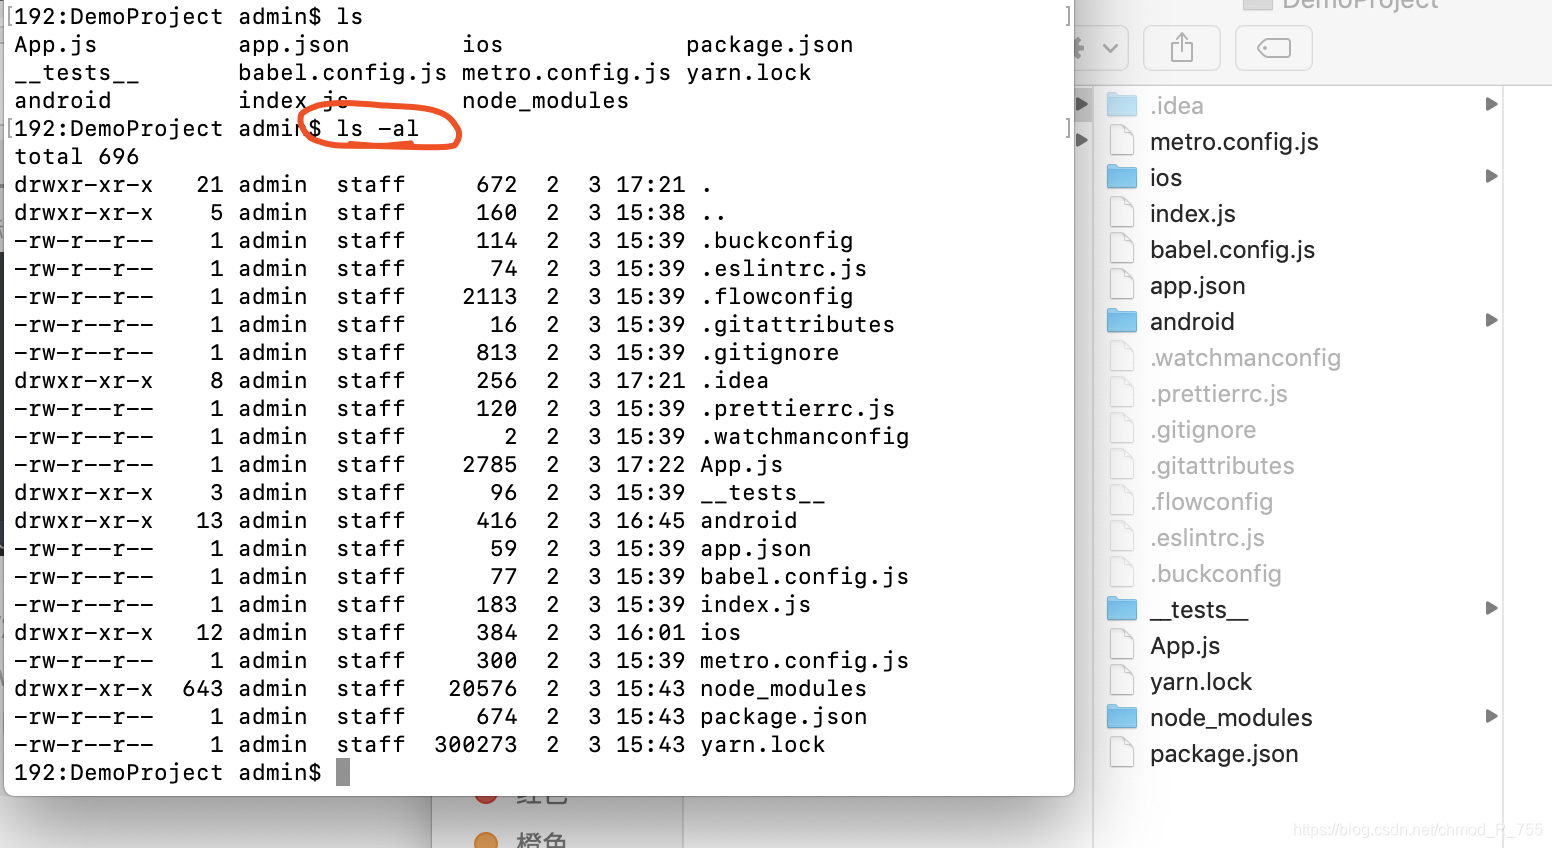Select the metro.config.js file icon in Finder
Screen dimensions: 1552x848
coord(1122,141)
